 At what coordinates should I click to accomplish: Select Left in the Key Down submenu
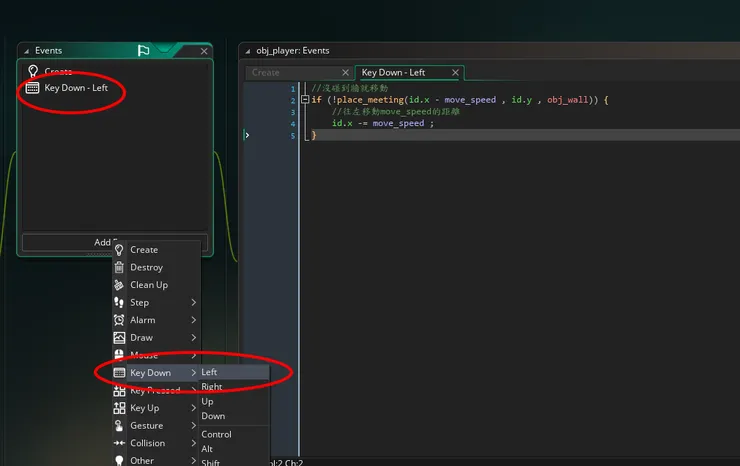tap(235, 372)
